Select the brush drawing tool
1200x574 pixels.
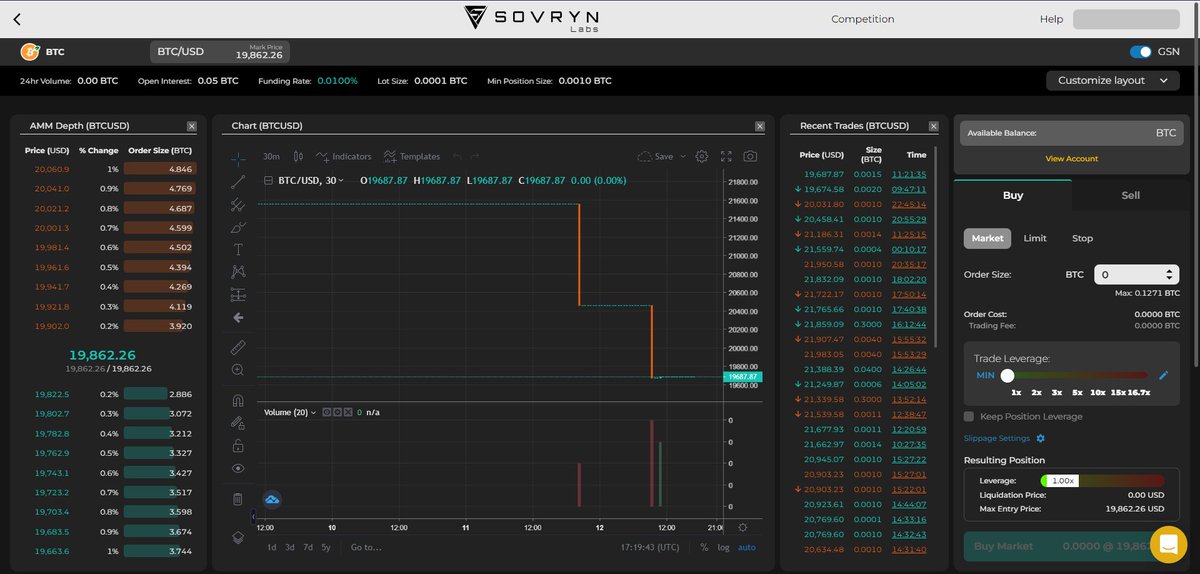pos(238,227)
